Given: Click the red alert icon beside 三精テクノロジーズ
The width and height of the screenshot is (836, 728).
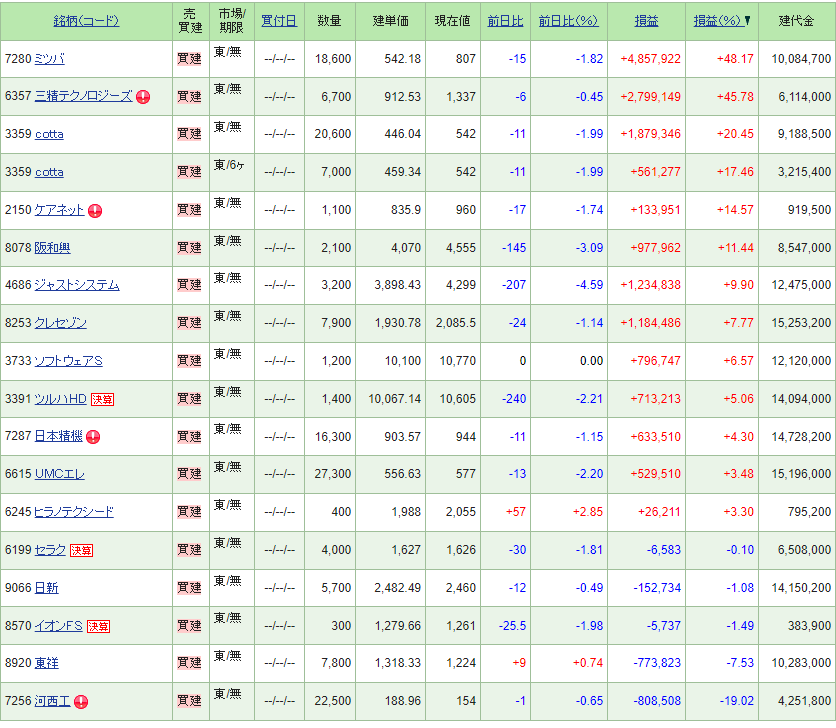Looking at the screenshot, I should [143, 97].
